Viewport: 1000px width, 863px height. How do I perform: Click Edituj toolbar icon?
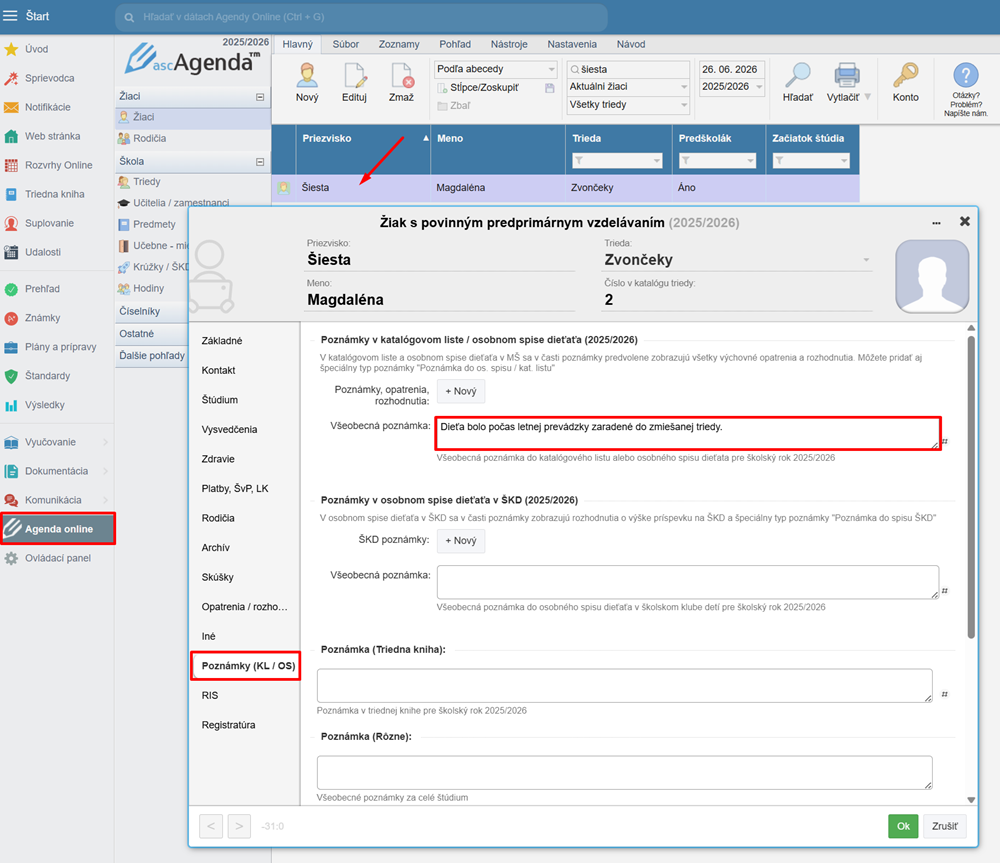coord(354,82)
